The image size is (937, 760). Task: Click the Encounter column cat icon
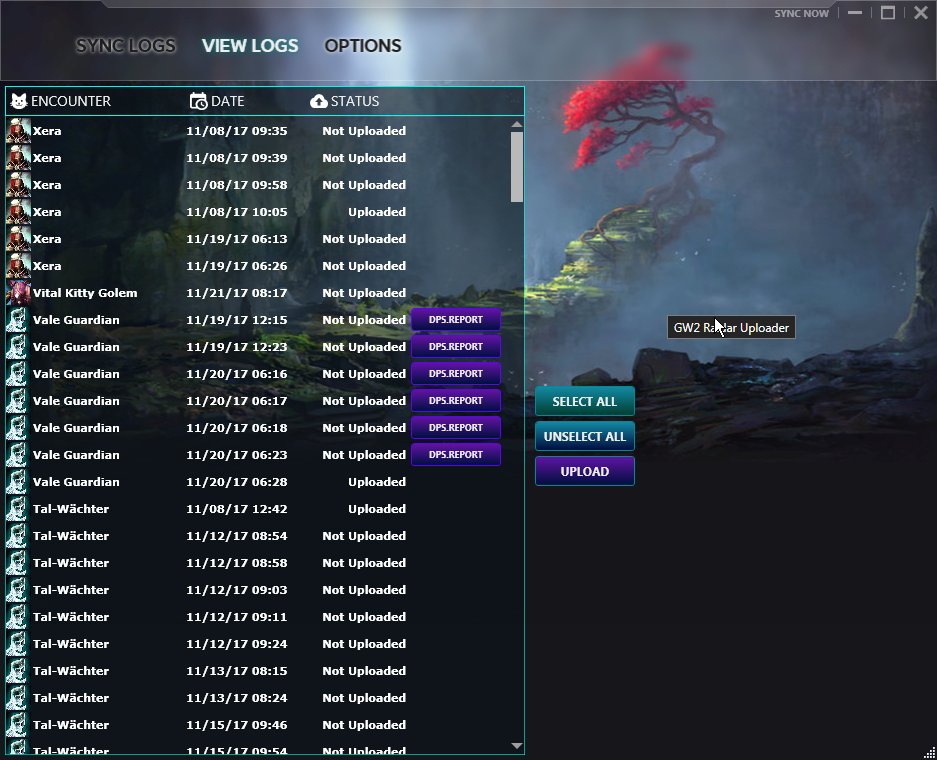(19, 101)
